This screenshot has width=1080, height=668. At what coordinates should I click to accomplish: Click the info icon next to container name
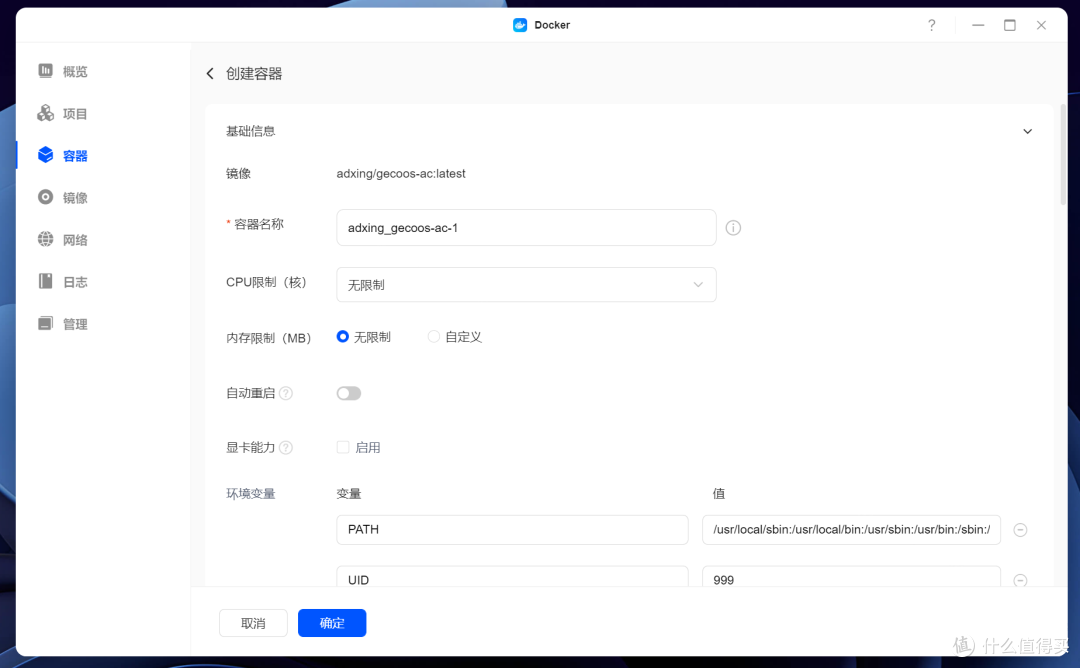(734, 228)
